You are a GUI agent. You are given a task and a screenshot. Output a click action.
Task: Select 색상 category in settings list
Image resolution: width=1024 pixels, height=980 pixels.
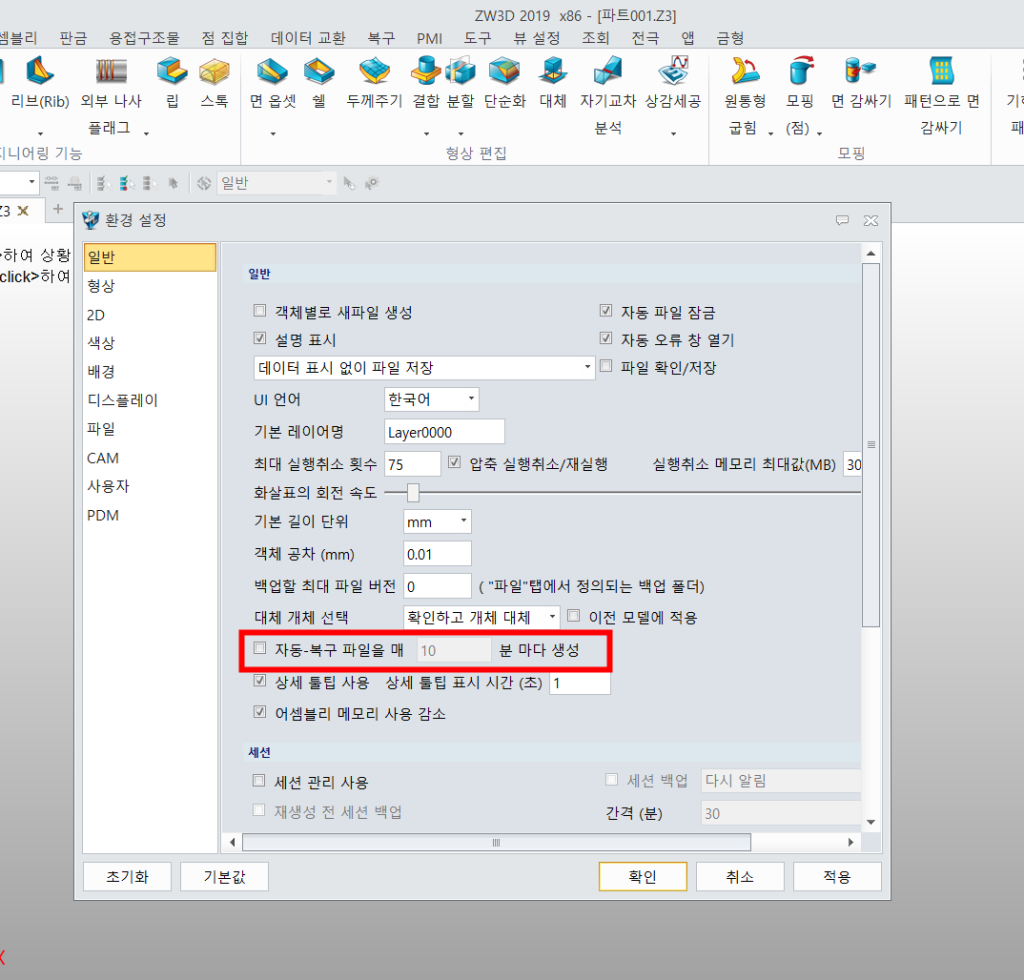coord(101,342)
